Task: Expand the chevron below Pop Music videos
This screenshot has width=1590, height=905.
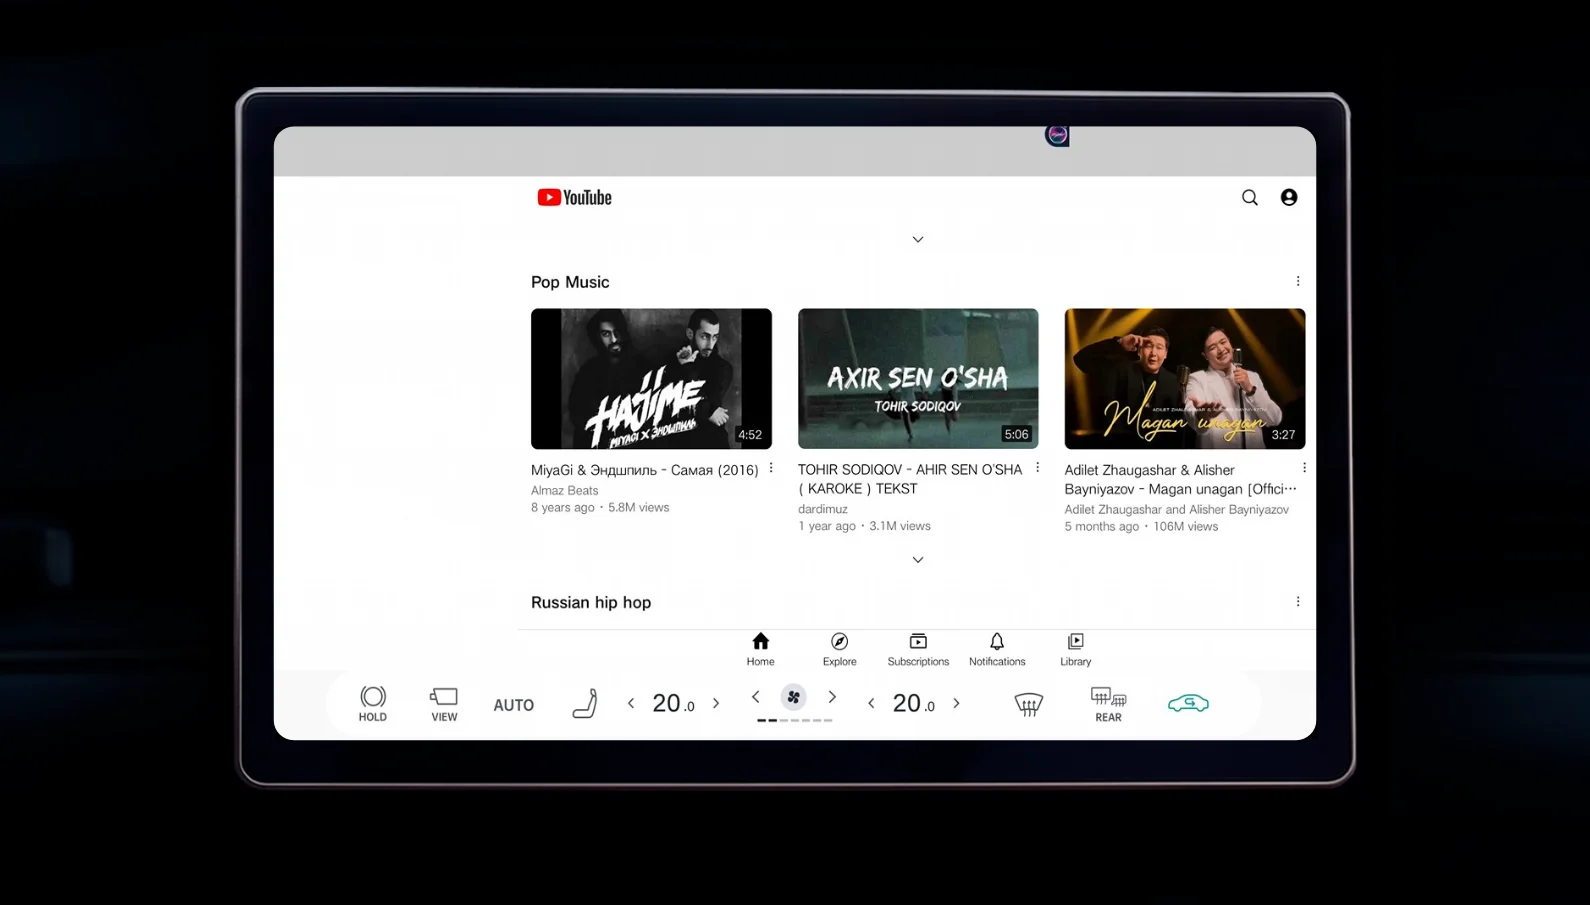Action: point(918,560)
